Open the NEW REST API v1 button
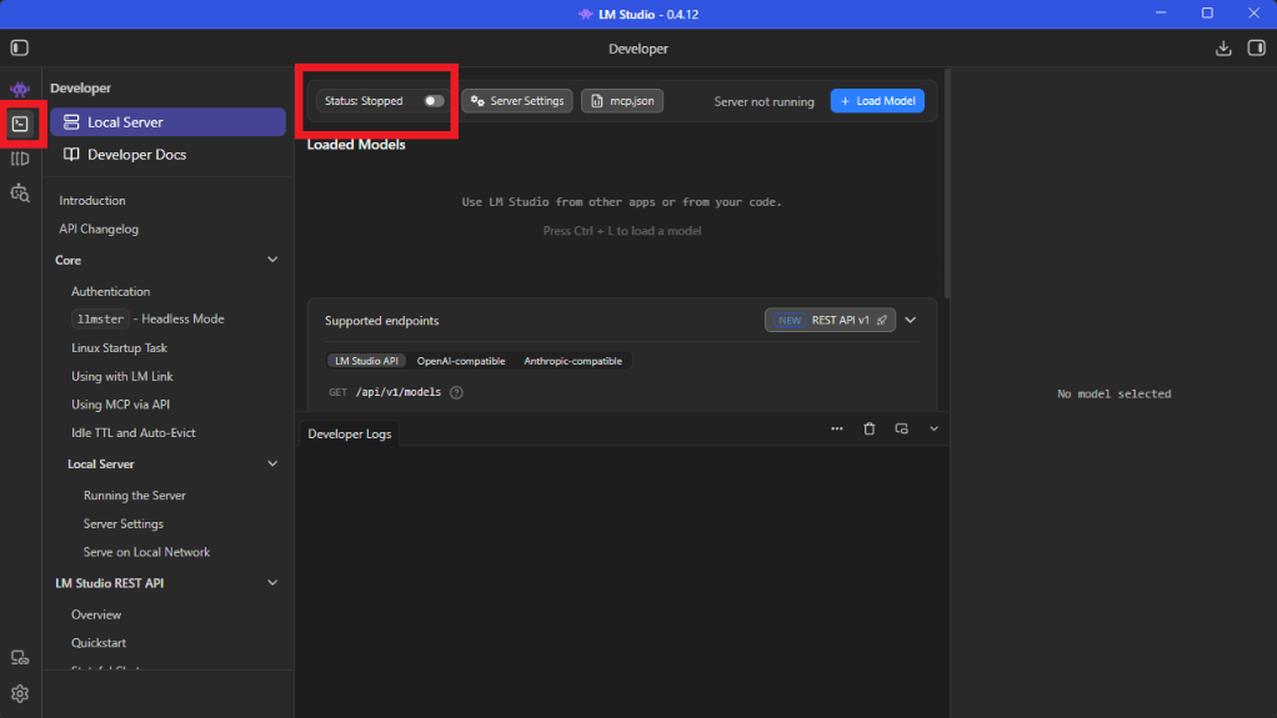The width and height of the screenshot is (1277, 718). click(x=830, y=321)
